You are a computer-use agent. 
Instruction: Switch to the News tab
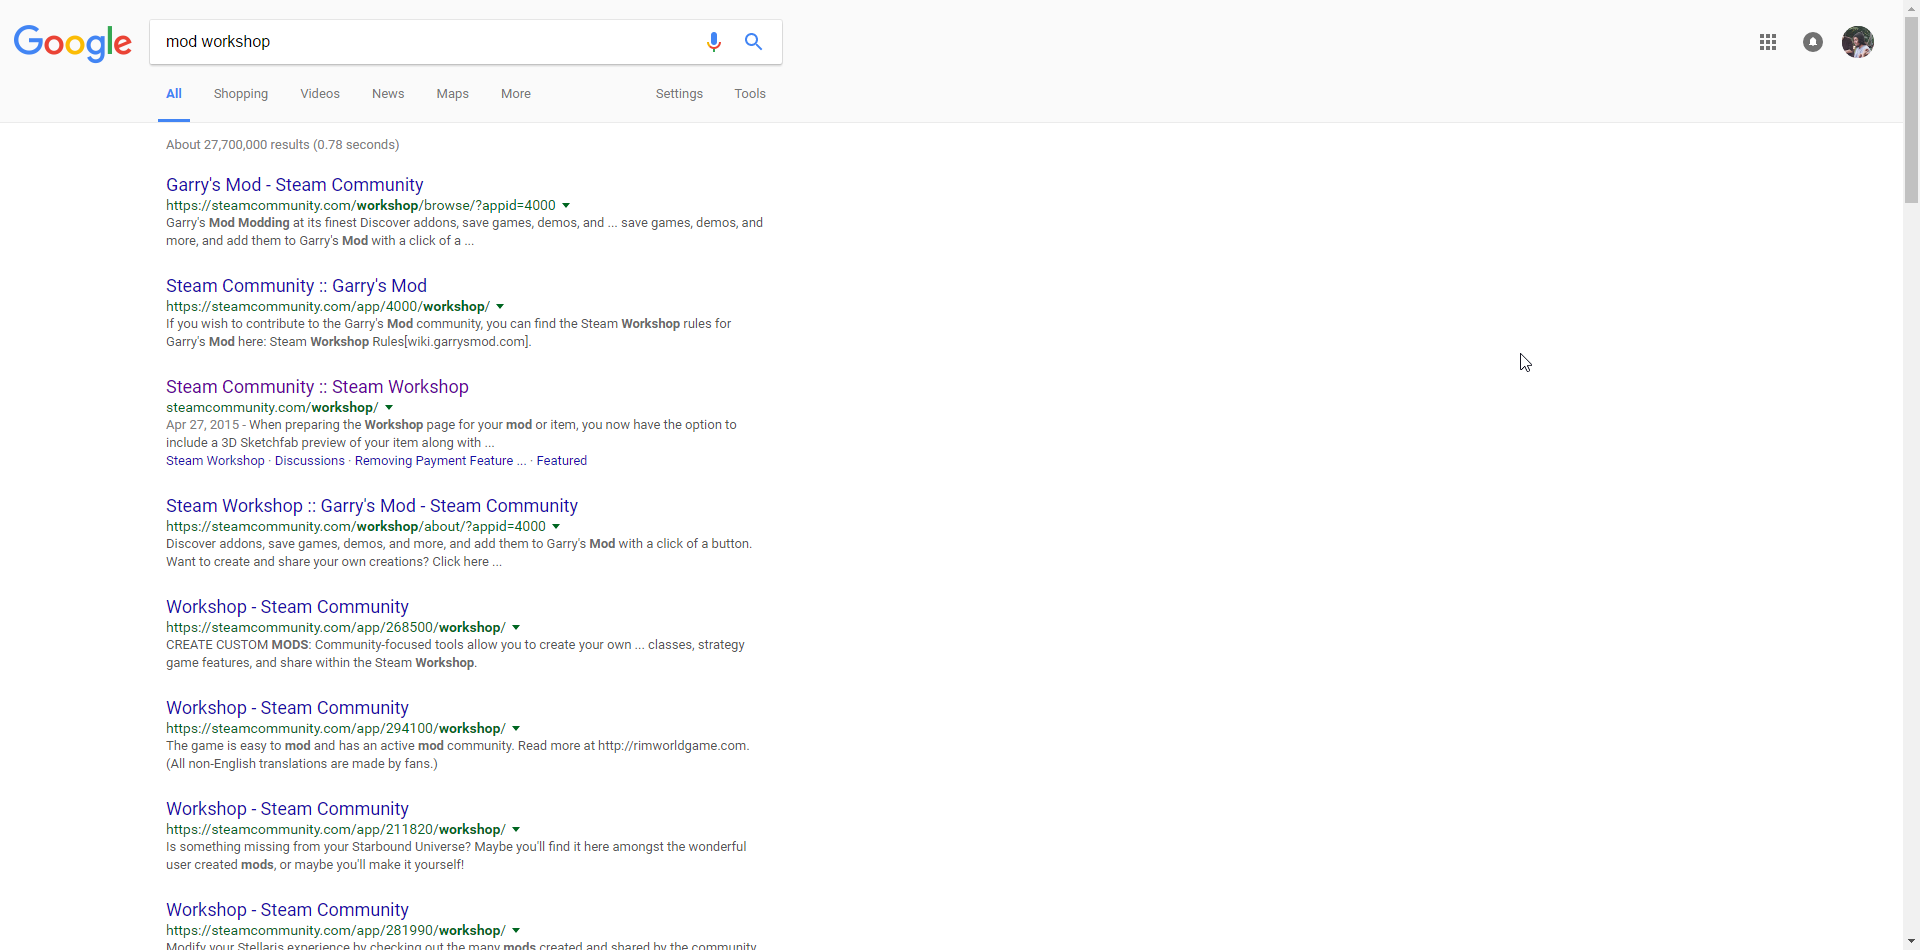click(x=388, y=94)
